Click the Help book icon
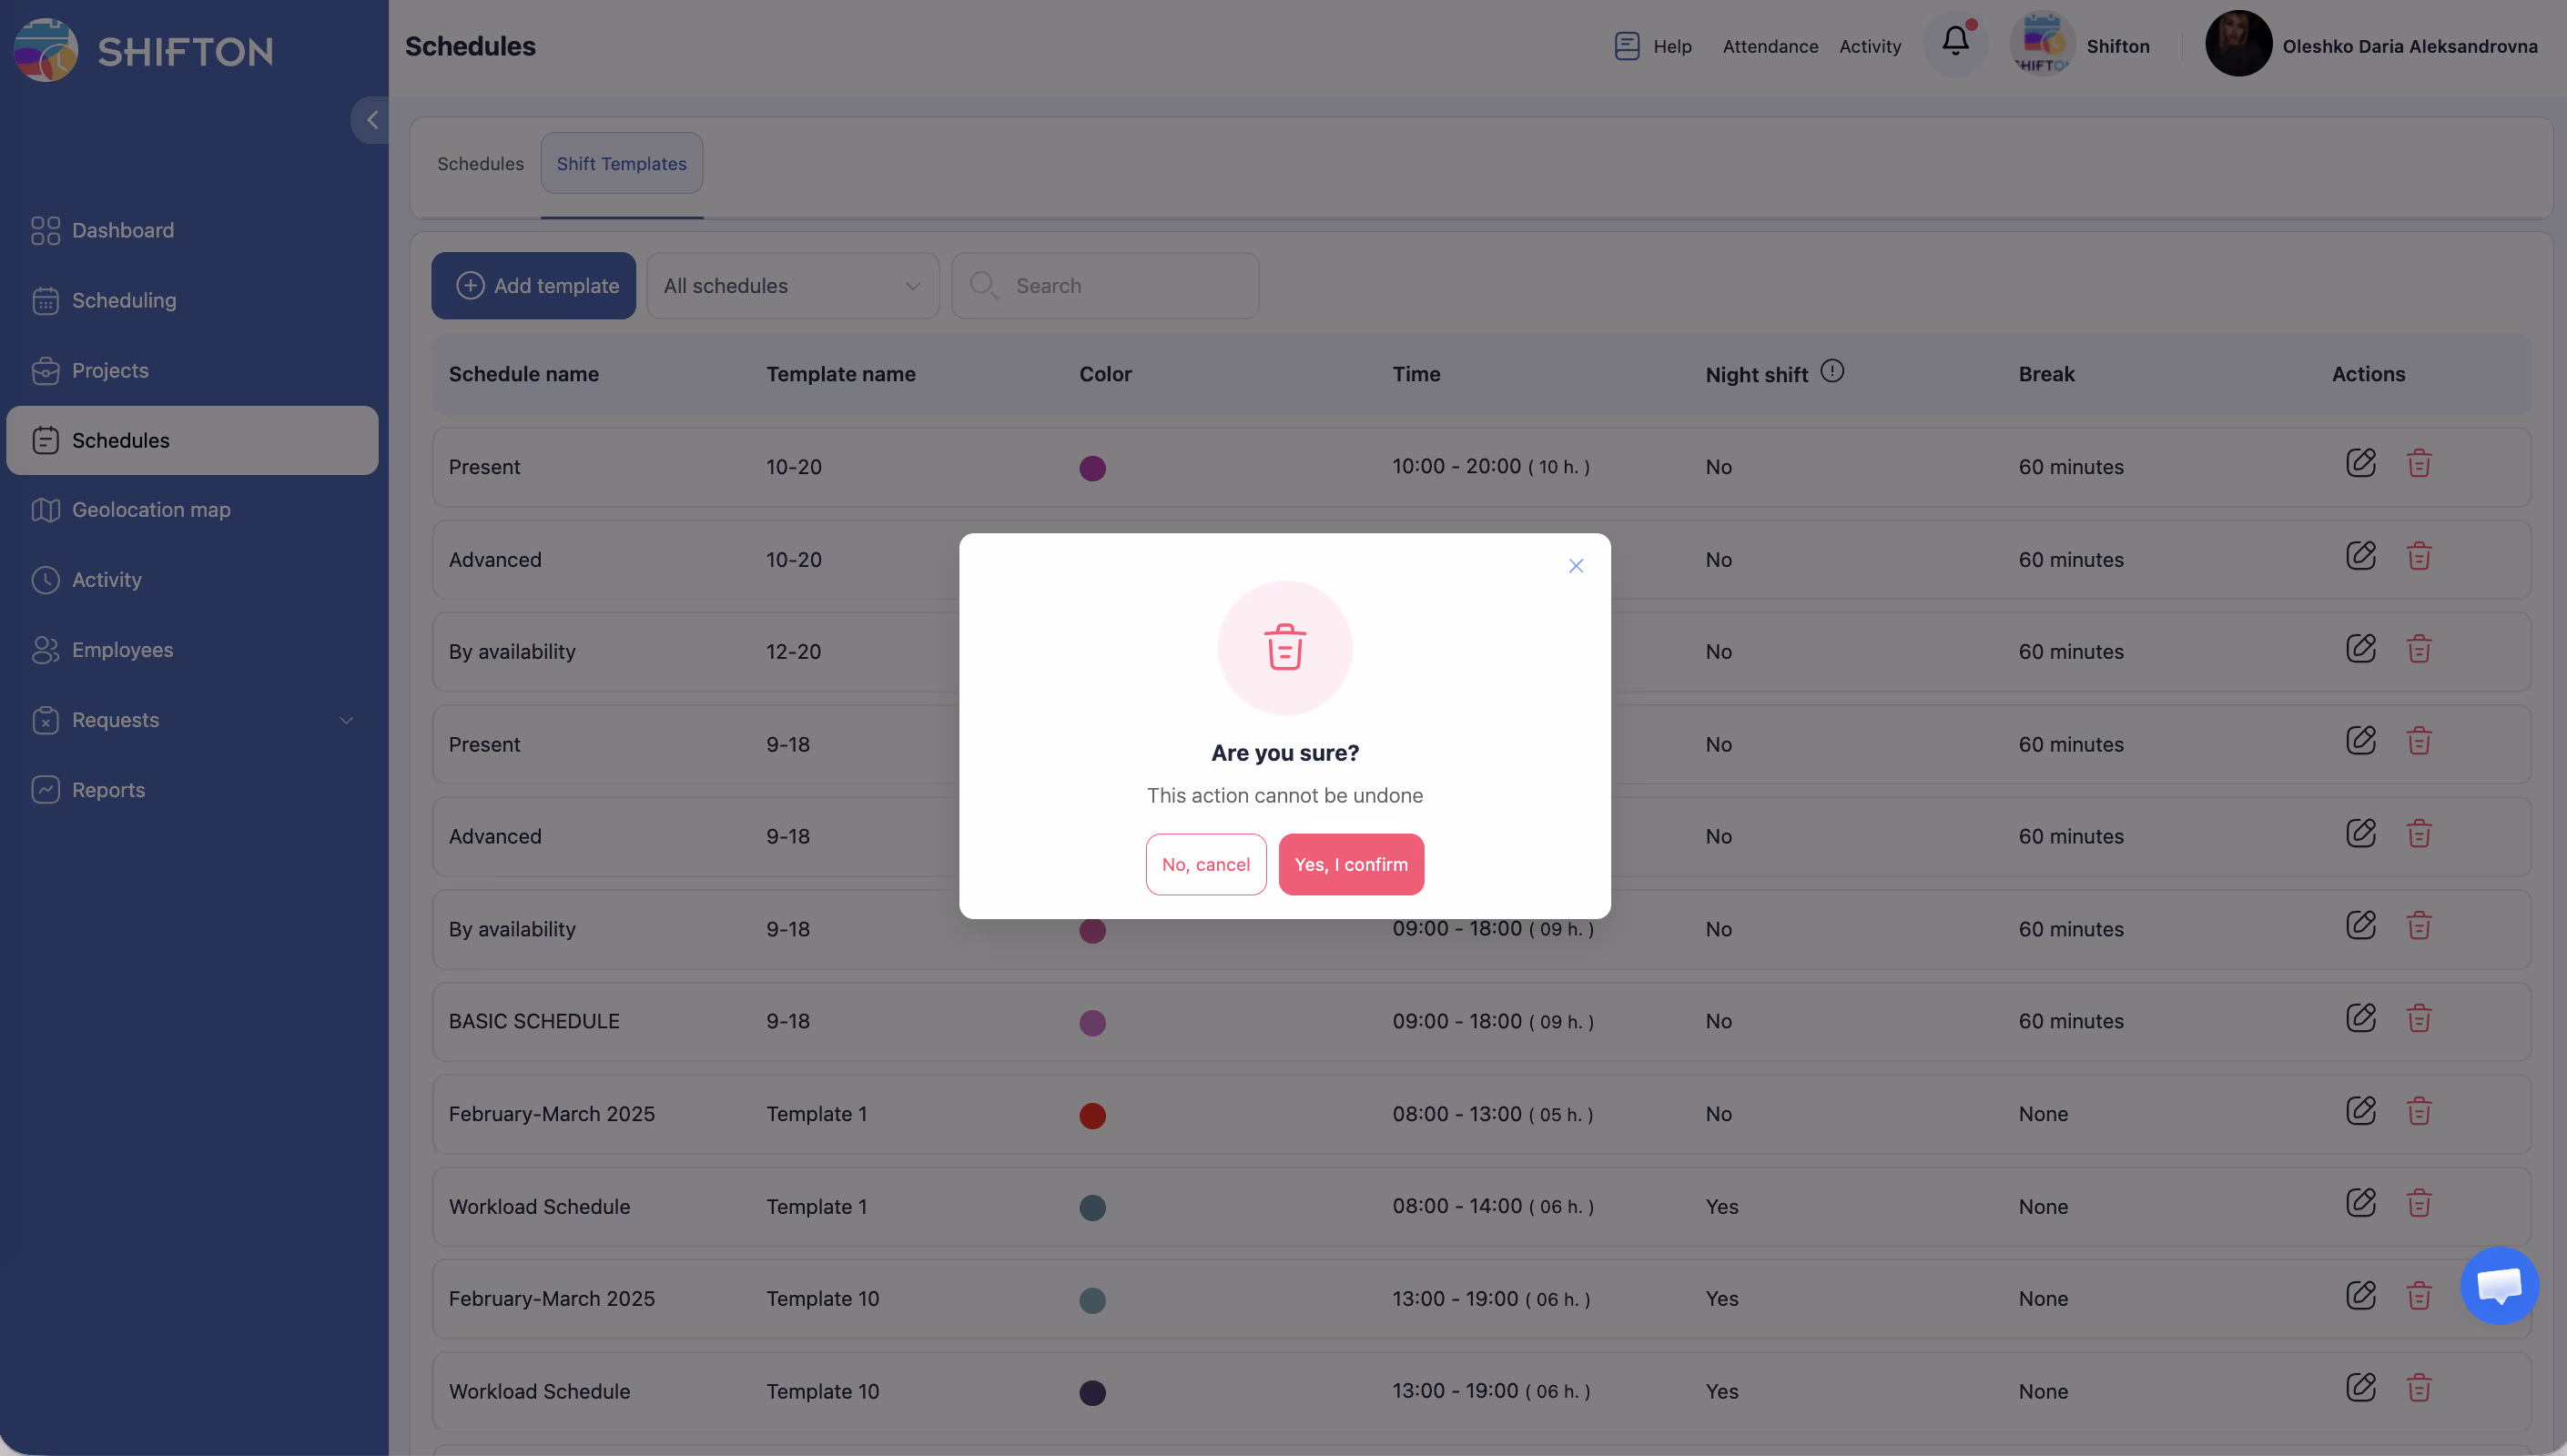Image resolution: width=2567 pixels, height=1456 pixels. [1626, 46]
